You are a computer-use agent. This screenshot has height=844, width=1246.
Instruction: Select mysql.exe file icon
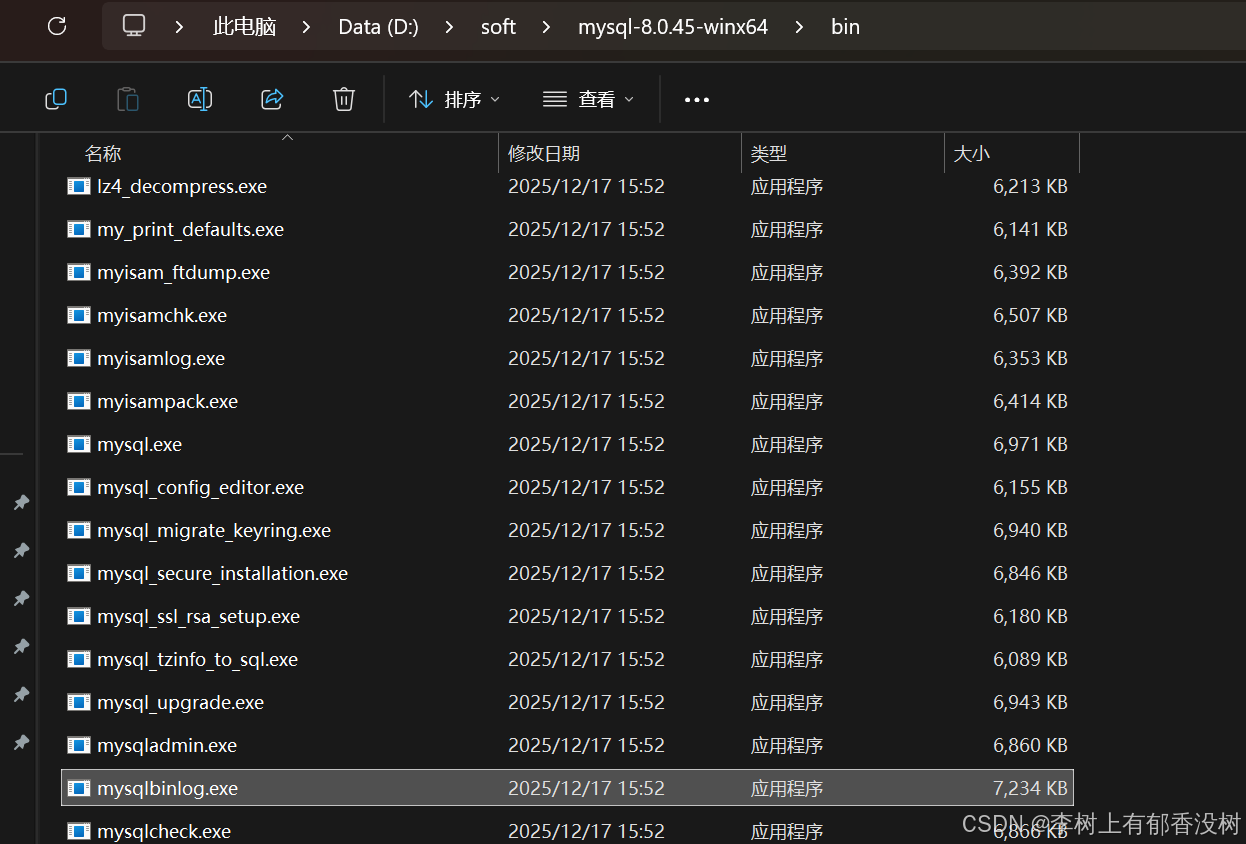tap(79, 444)
